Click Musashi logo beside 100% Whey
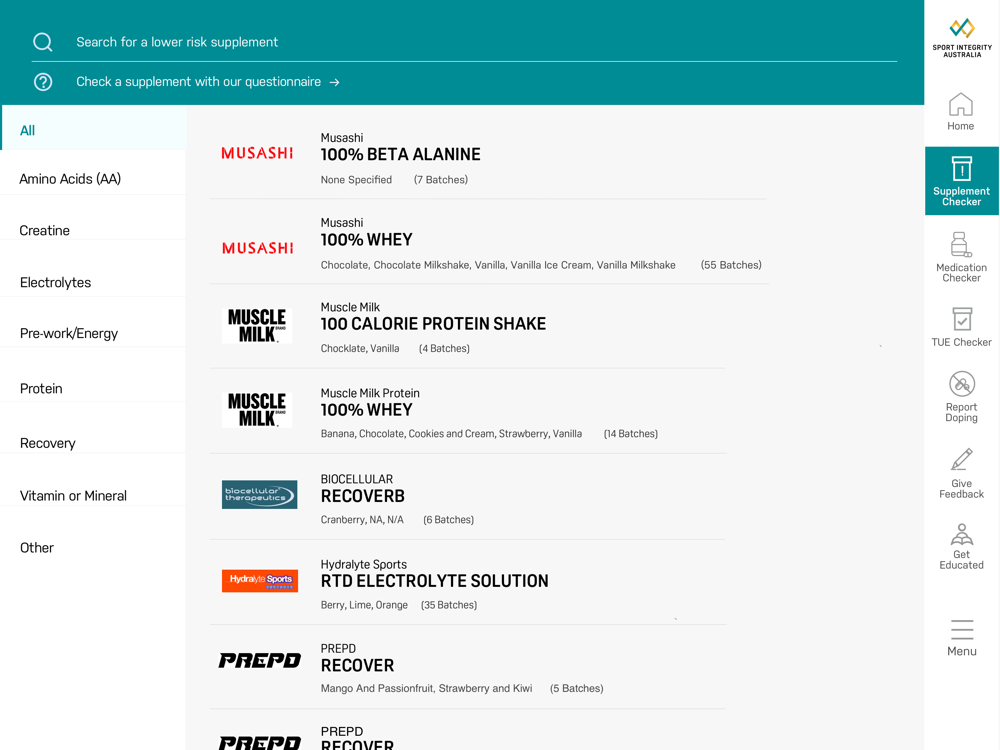The width and height of the screenshot is (1000, 750). click(x=258, y=248)
